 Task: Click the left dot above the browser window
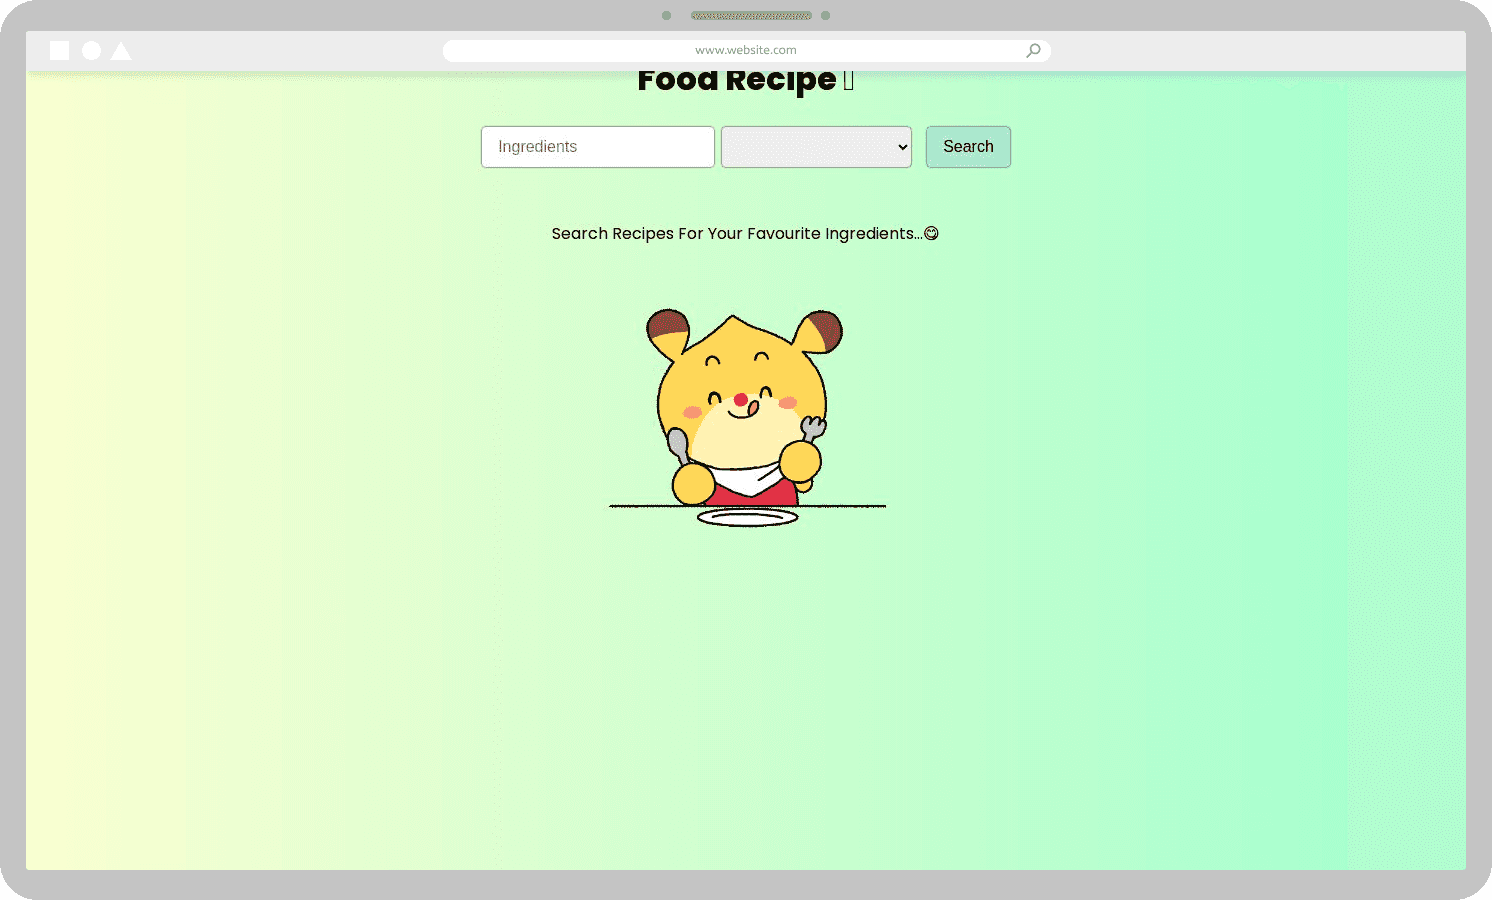pos(666,15)
